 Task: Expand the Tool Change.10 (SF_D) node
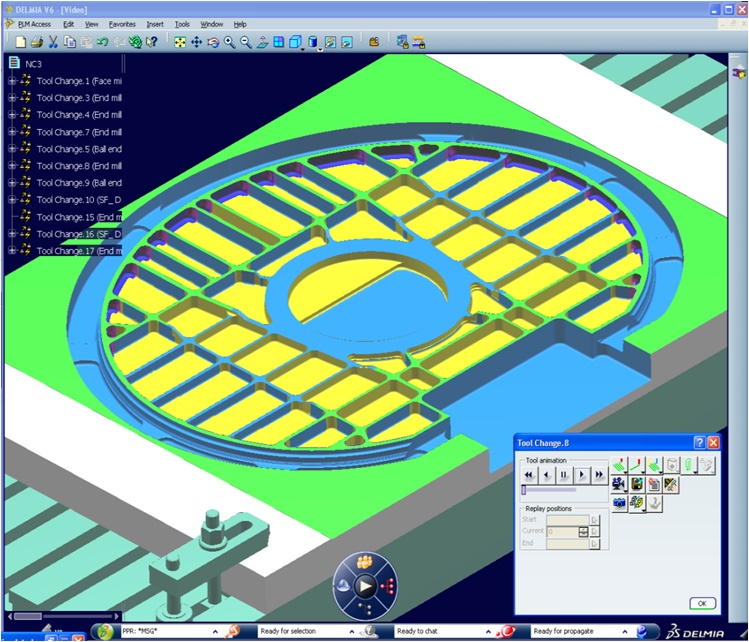[x=12, y=200]
